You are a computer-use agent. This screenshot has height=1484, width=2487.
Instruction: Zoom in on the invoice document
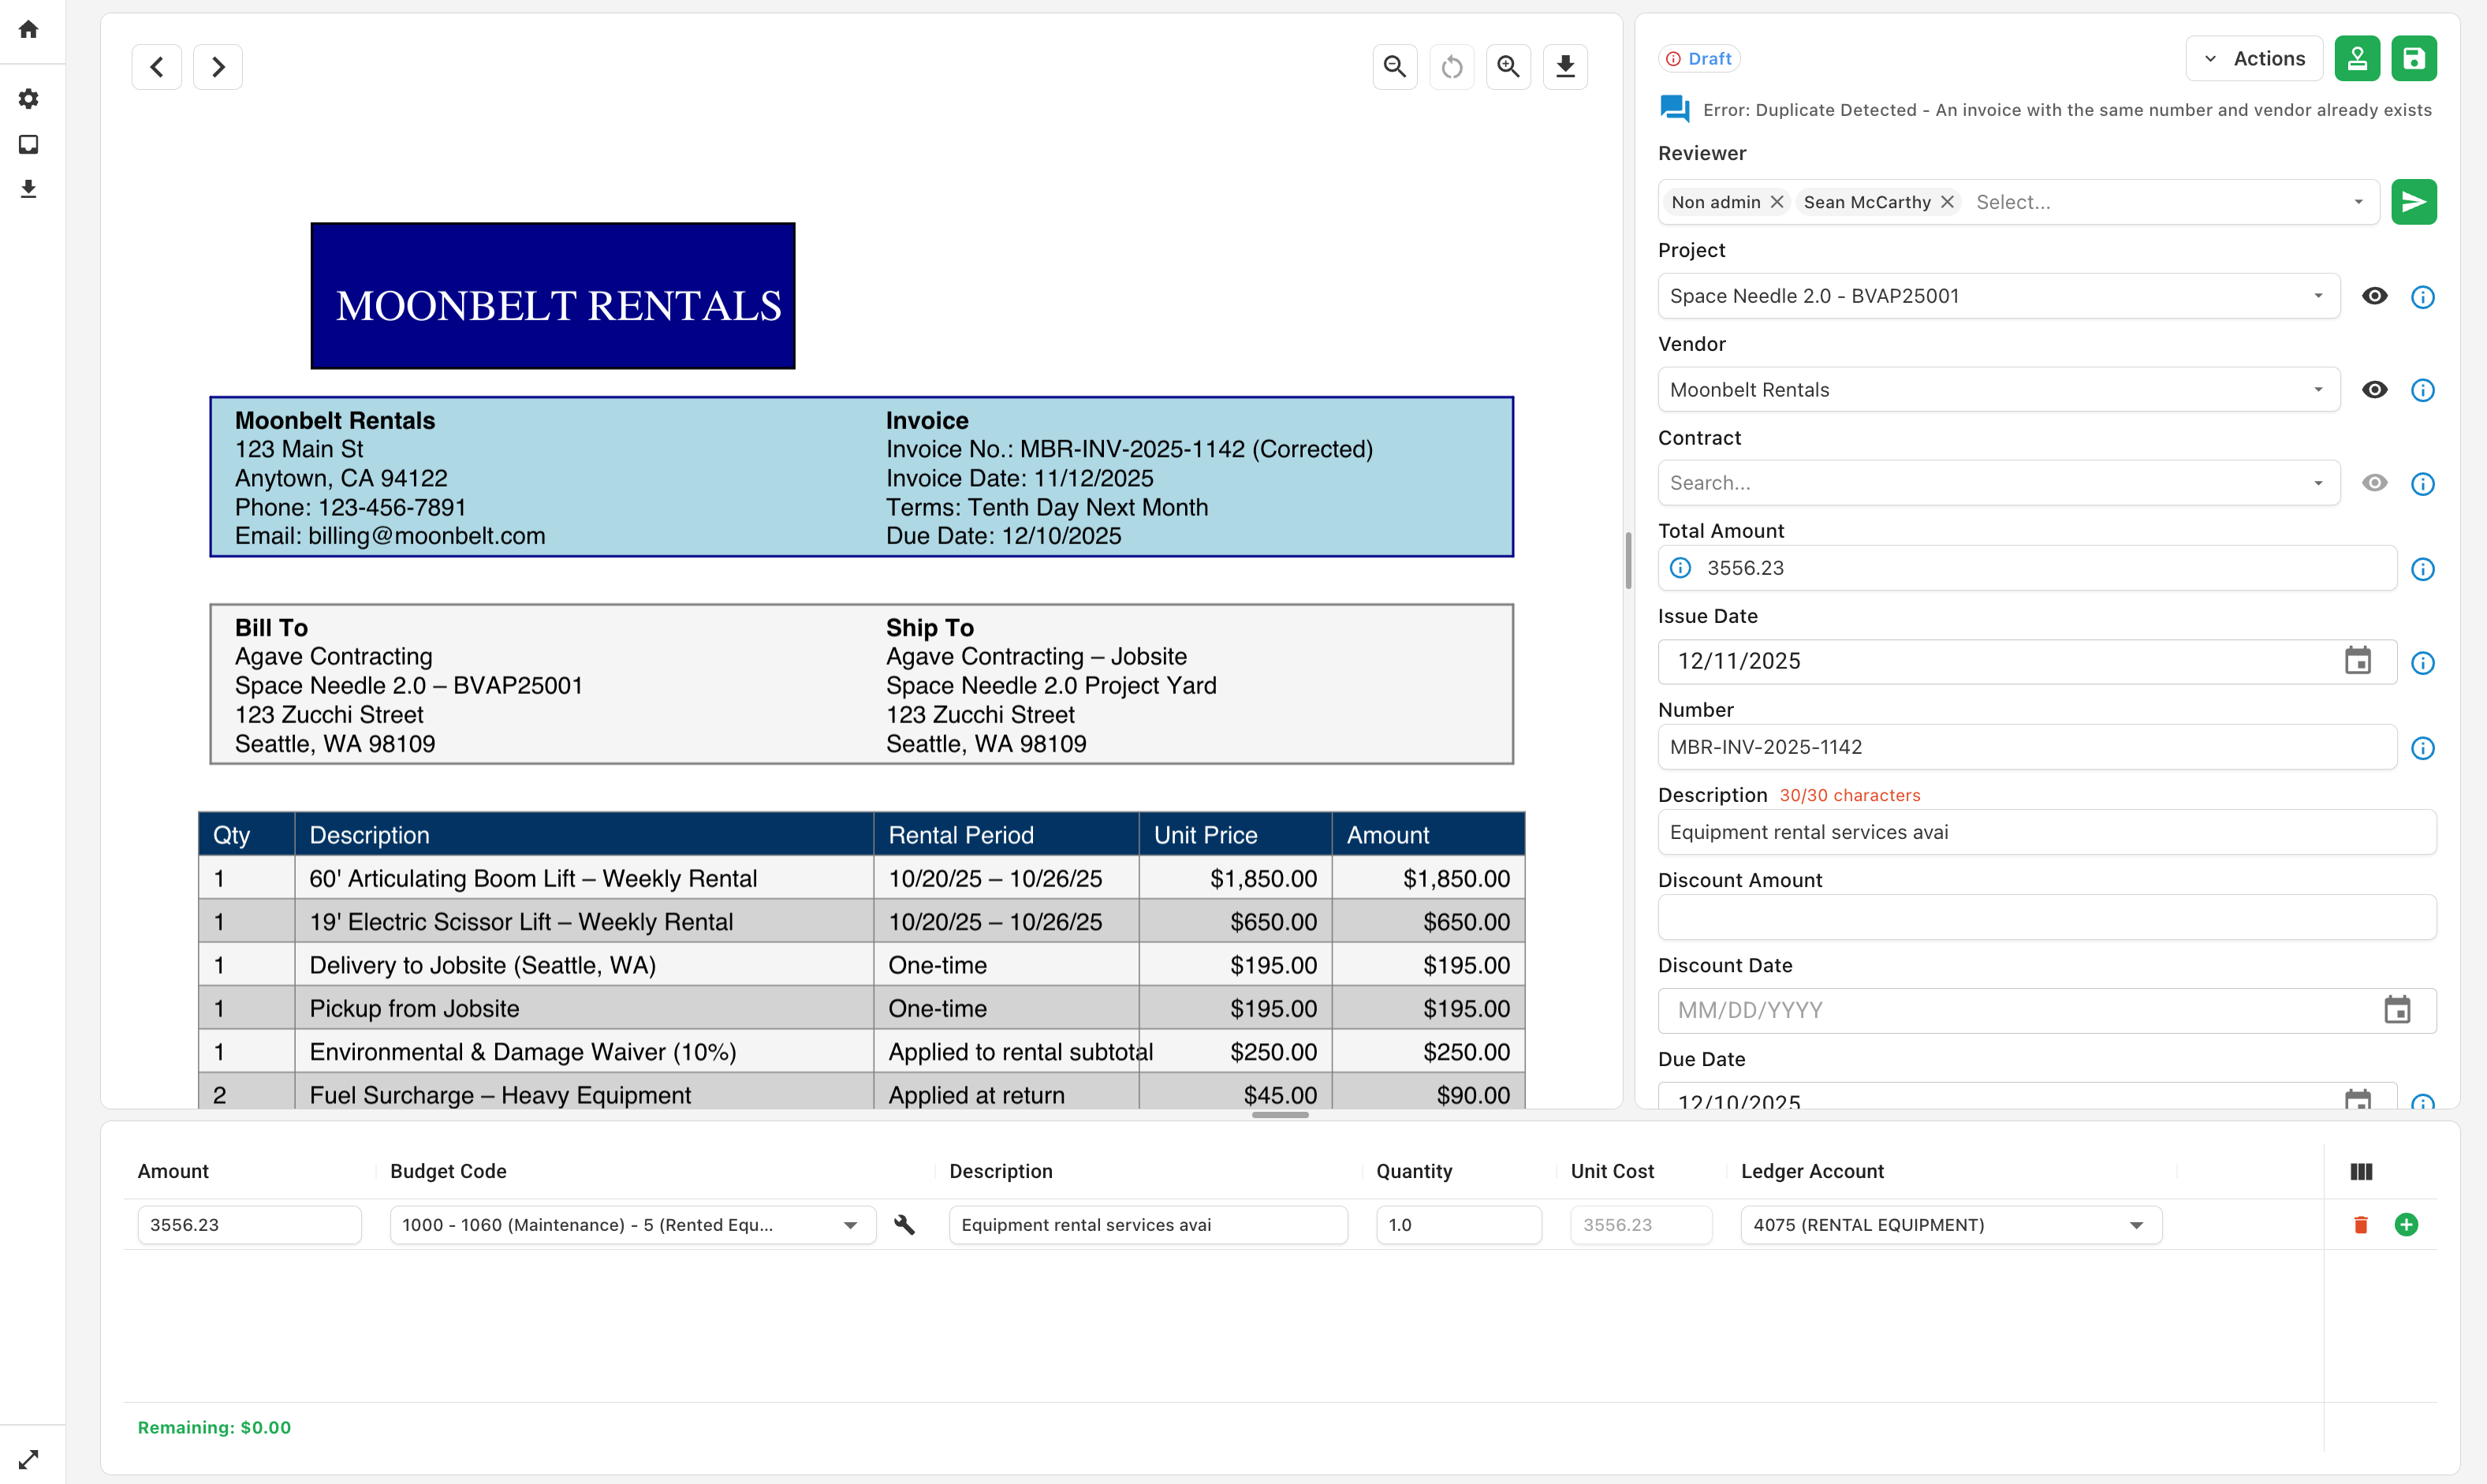pyautogui.click(x=1508, y=66)
